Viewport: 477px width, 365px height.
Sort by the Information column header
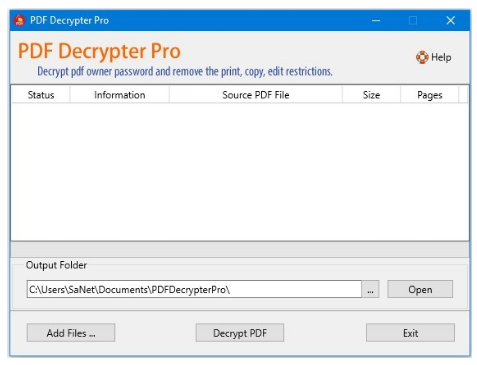point(119,95)
